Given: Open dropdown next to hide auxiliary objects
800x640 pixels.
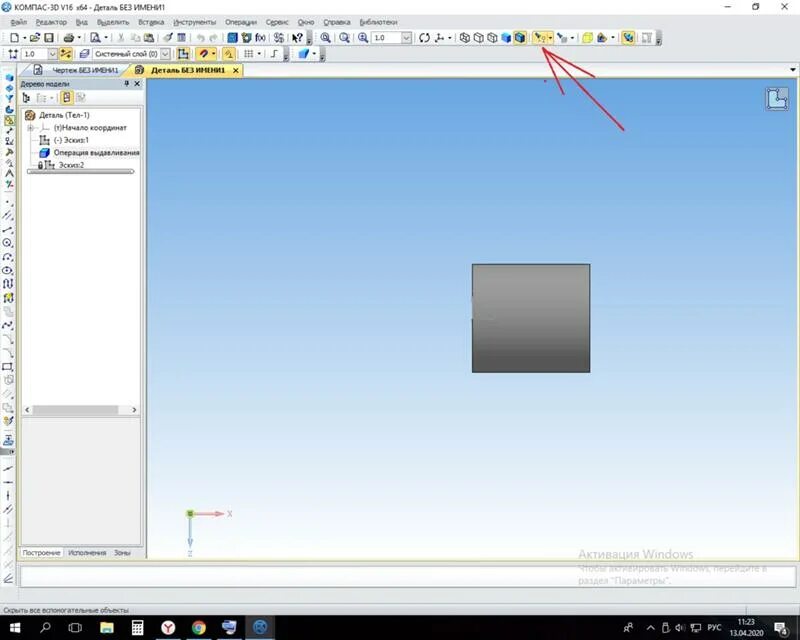Looking at the screenshot, I should click(550, 38).
